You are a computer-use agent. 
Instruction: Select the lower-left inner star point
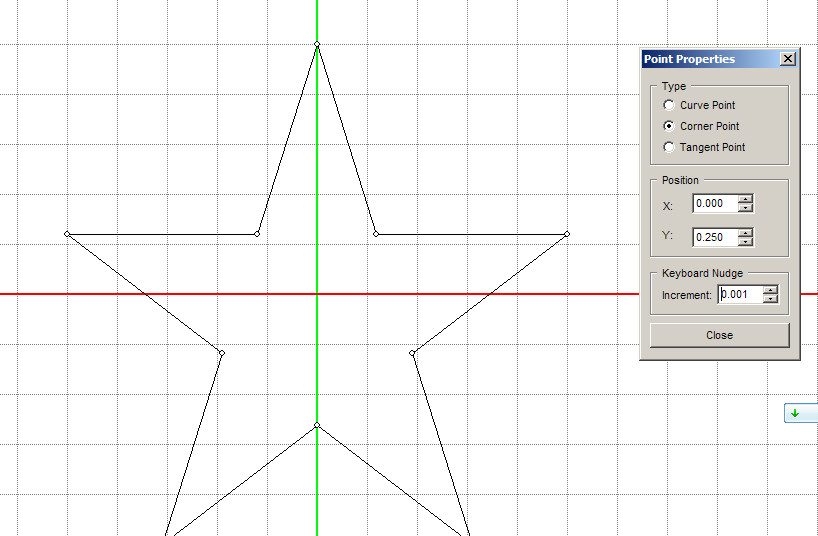click(222, 353)
